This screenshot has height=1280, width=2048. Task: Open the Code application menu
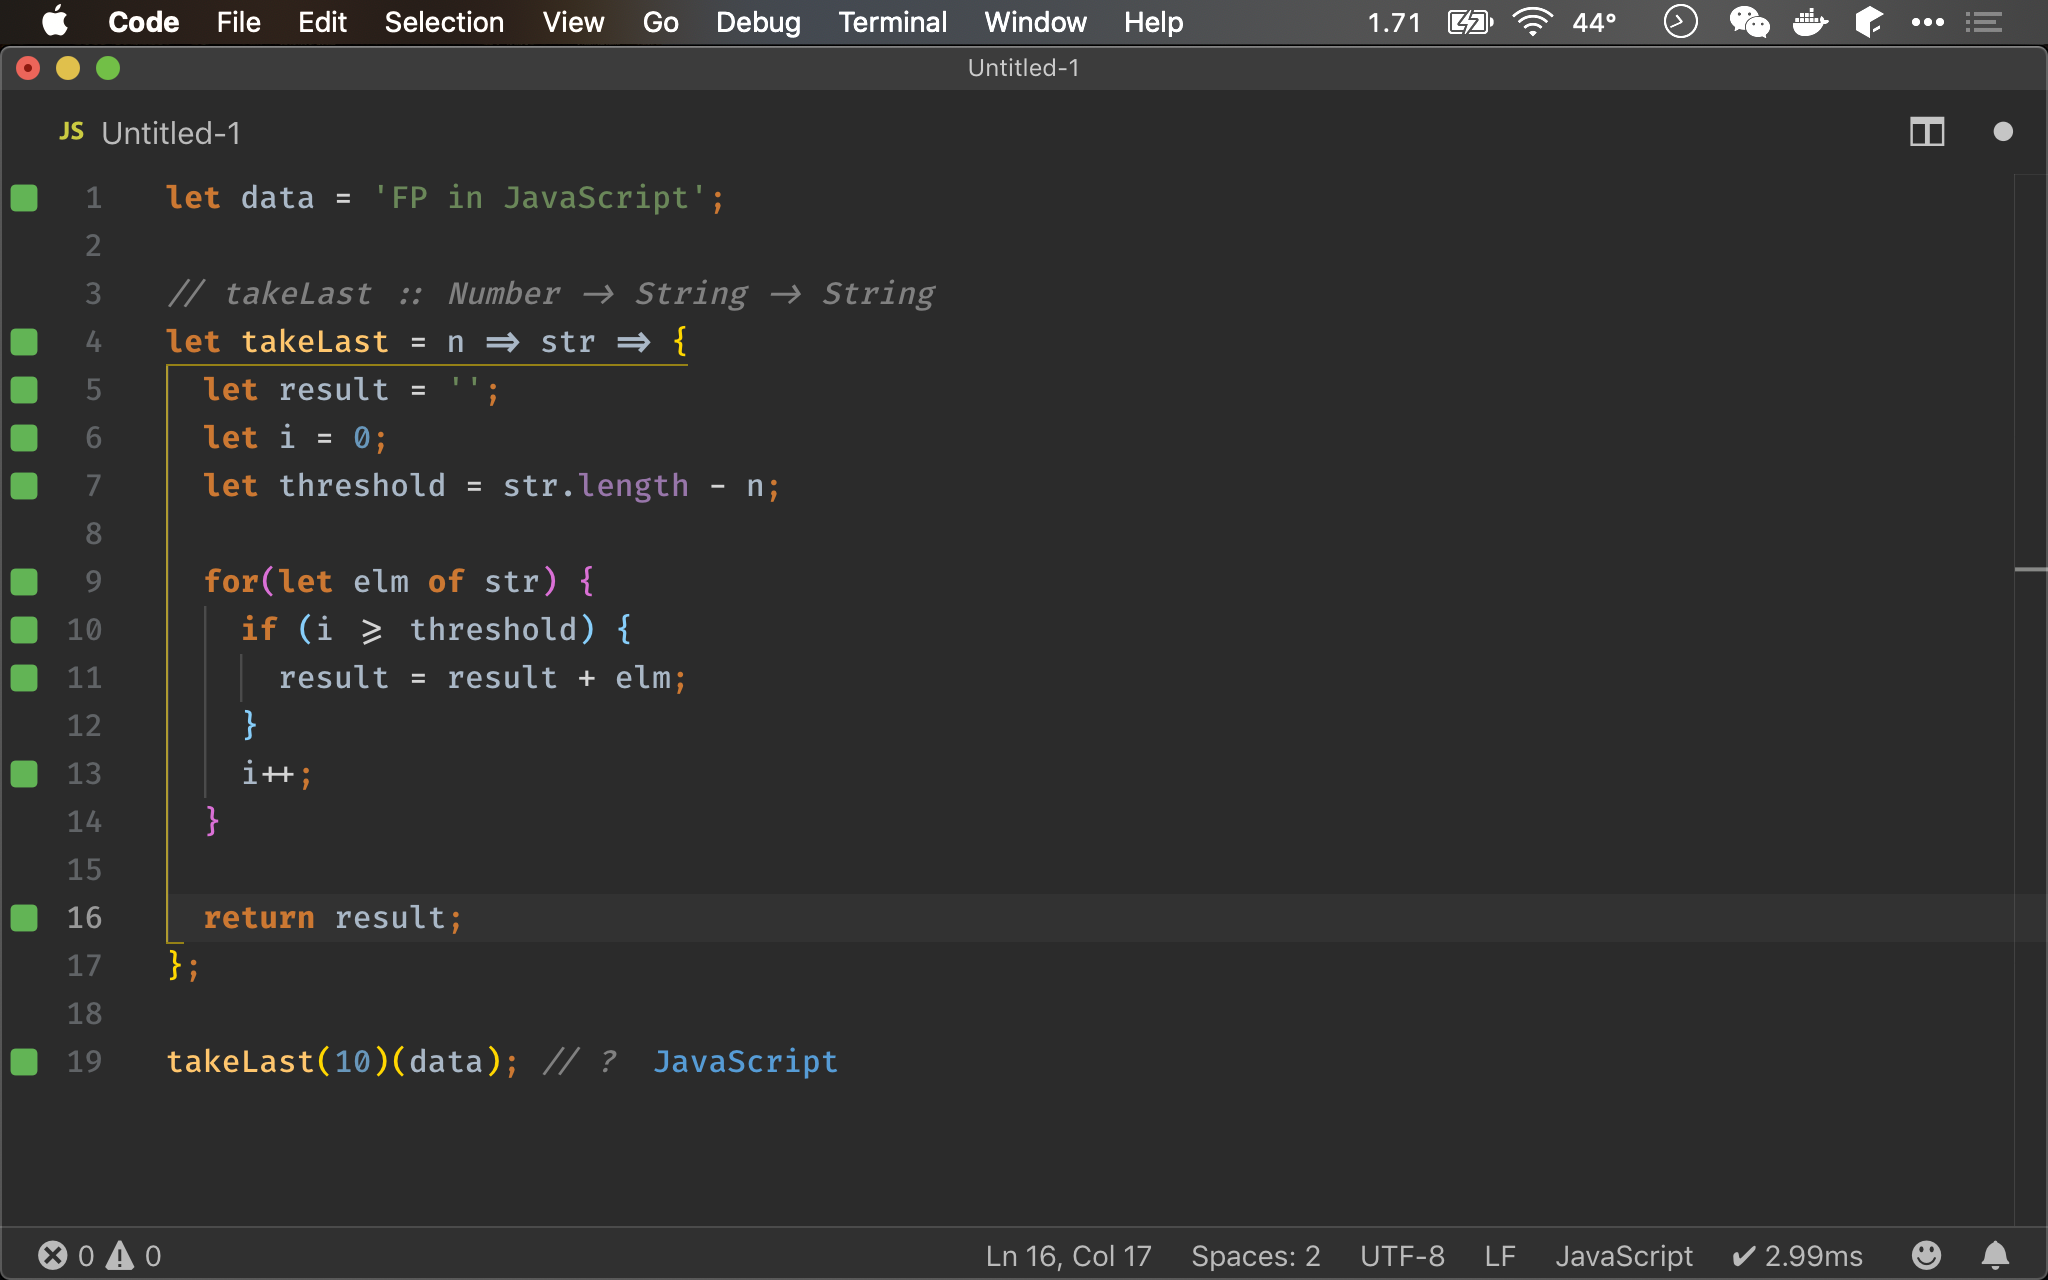click(143, 22)
